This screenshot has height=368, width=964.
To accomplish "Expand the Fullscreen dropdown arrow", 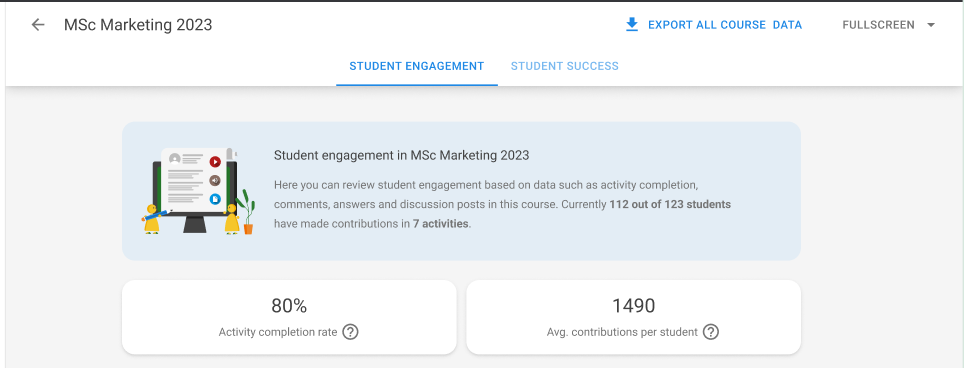I will (931, 25).
